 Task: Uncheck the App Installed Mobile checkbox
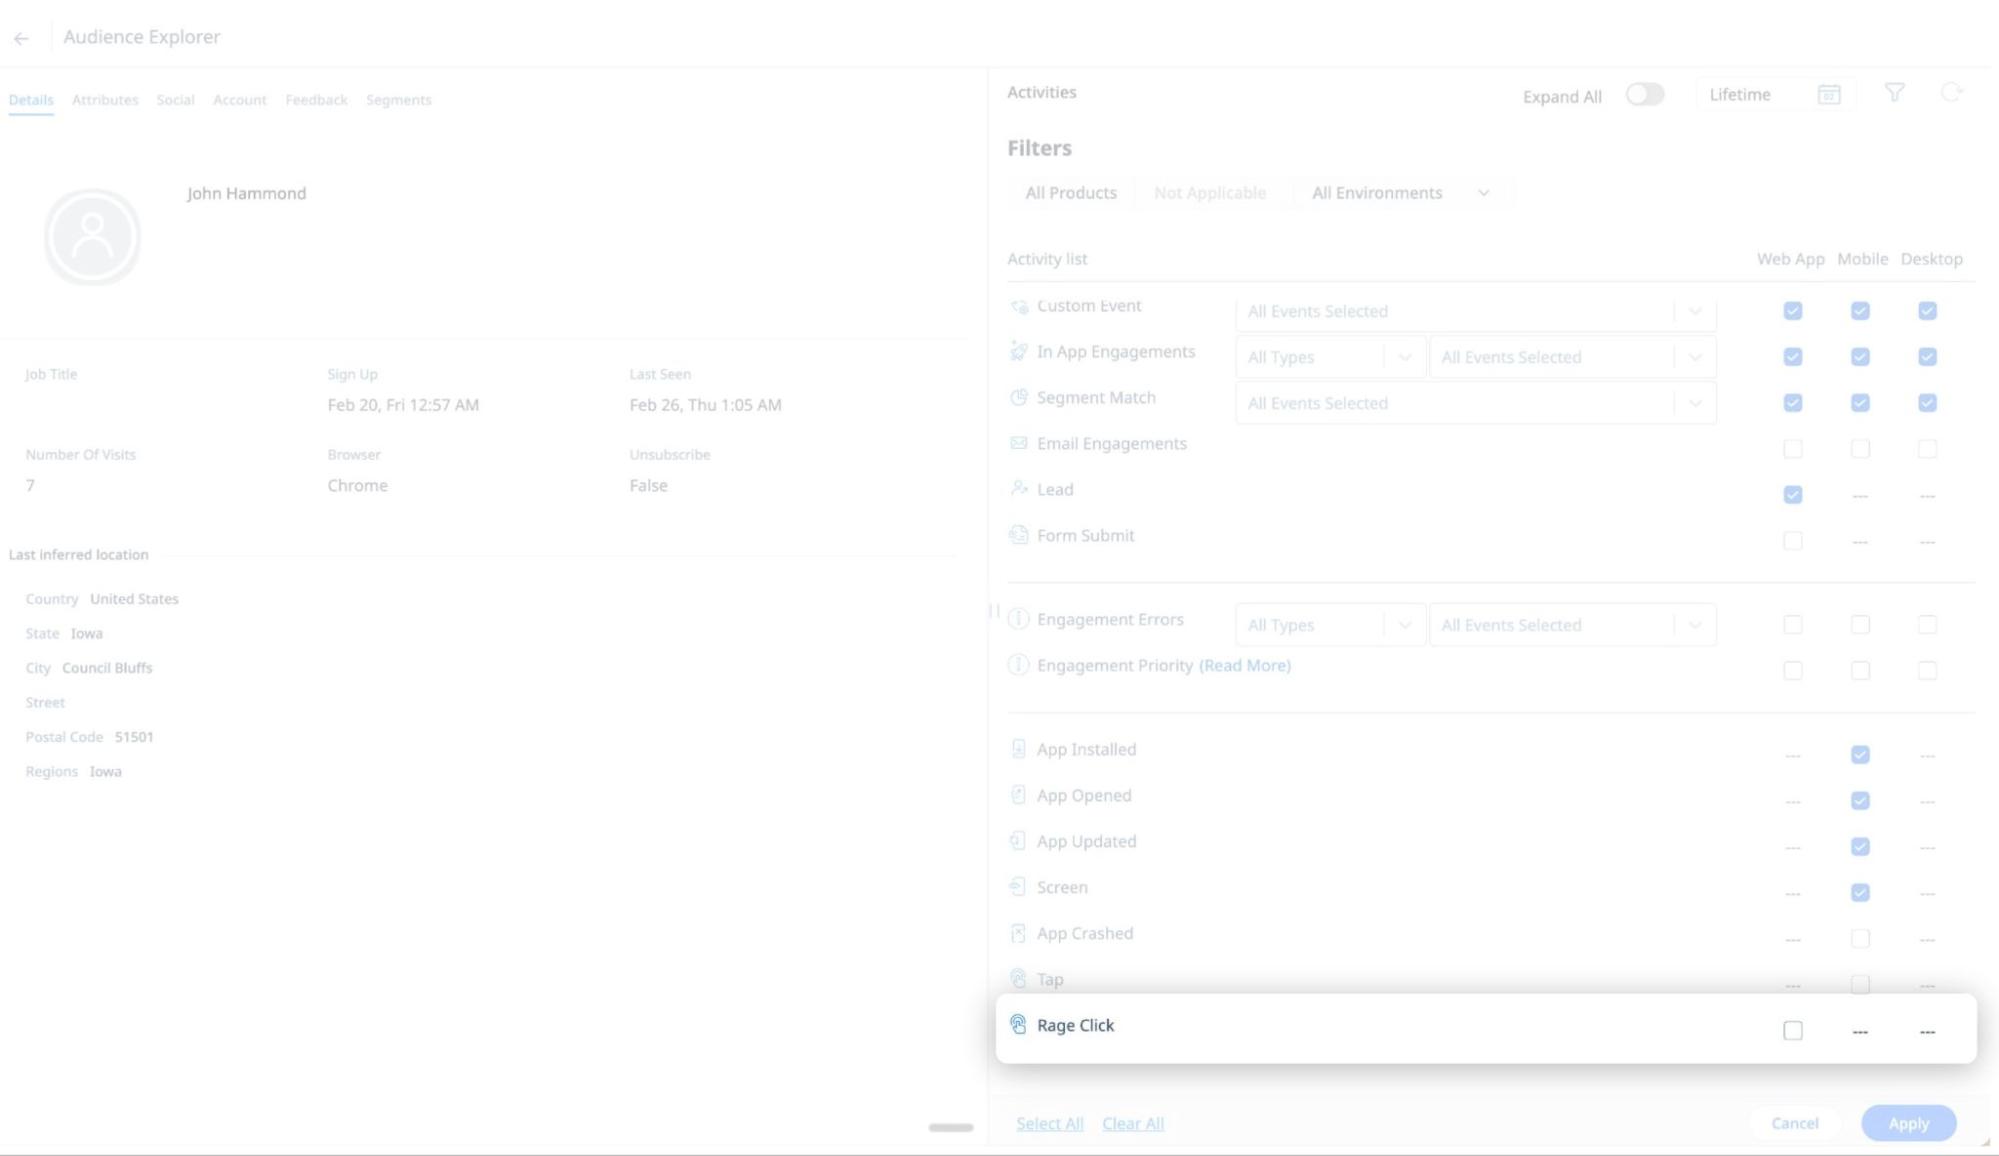pos(1859,755)
